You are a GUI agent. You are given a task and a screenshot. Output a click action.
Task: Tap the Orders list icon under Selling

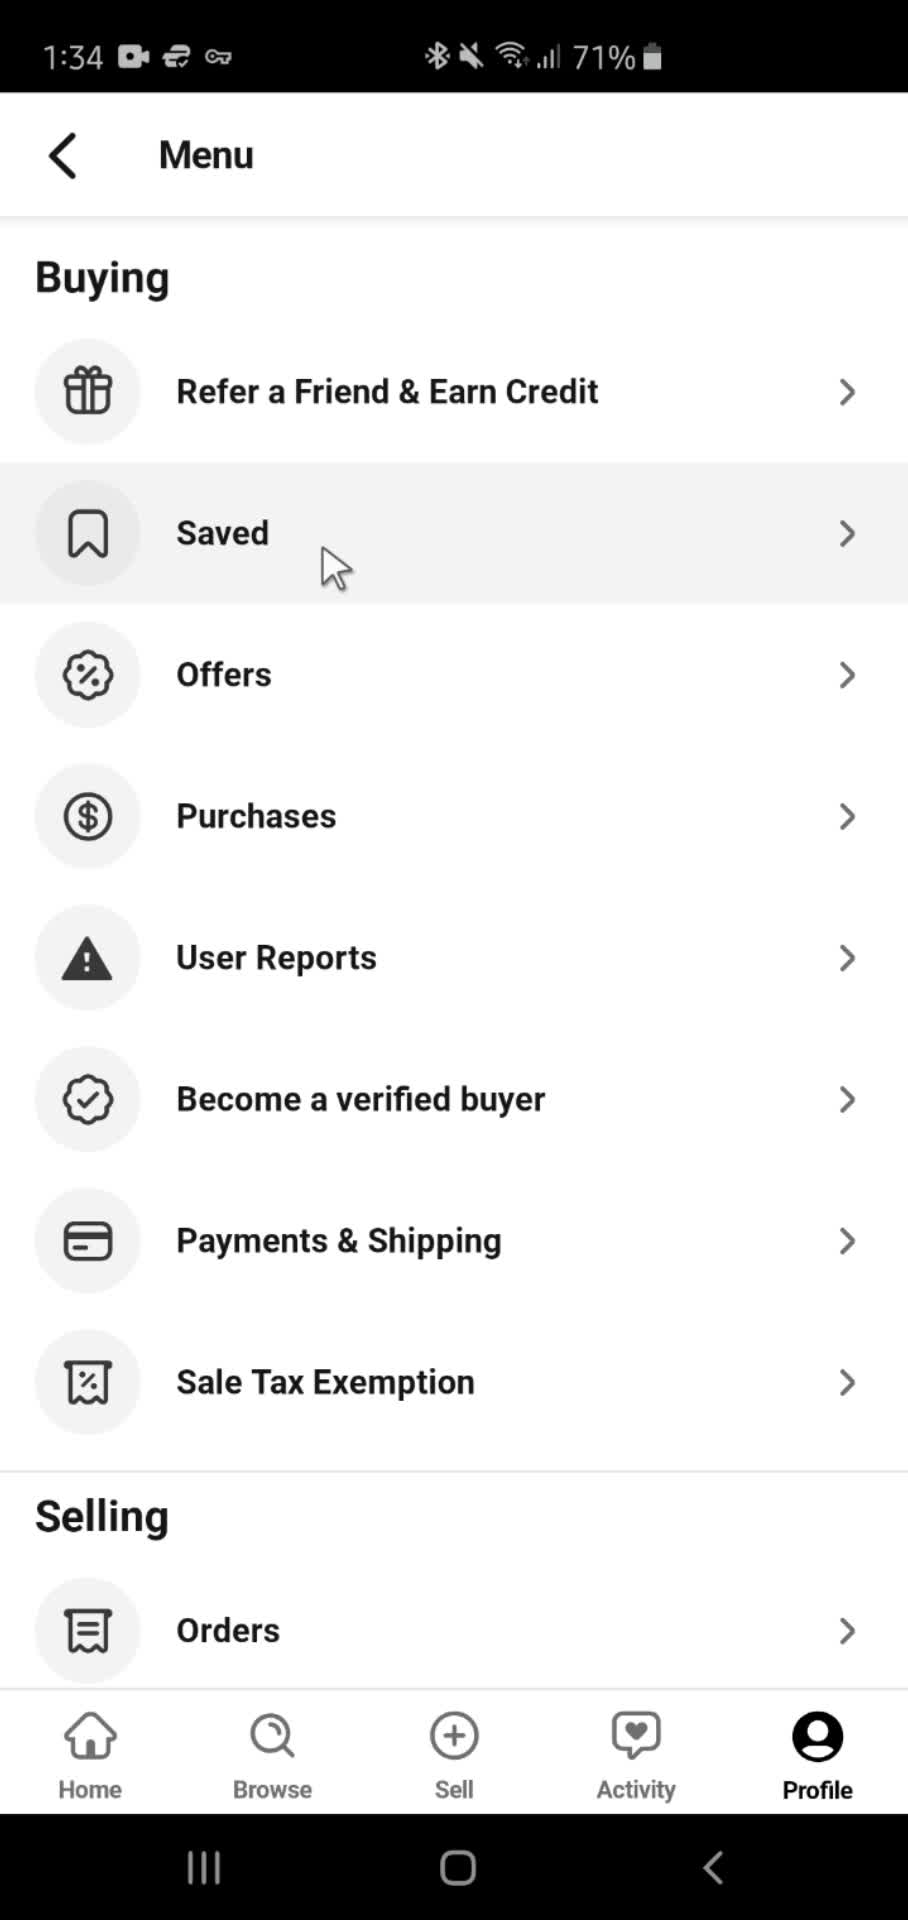coord(88,1630)
